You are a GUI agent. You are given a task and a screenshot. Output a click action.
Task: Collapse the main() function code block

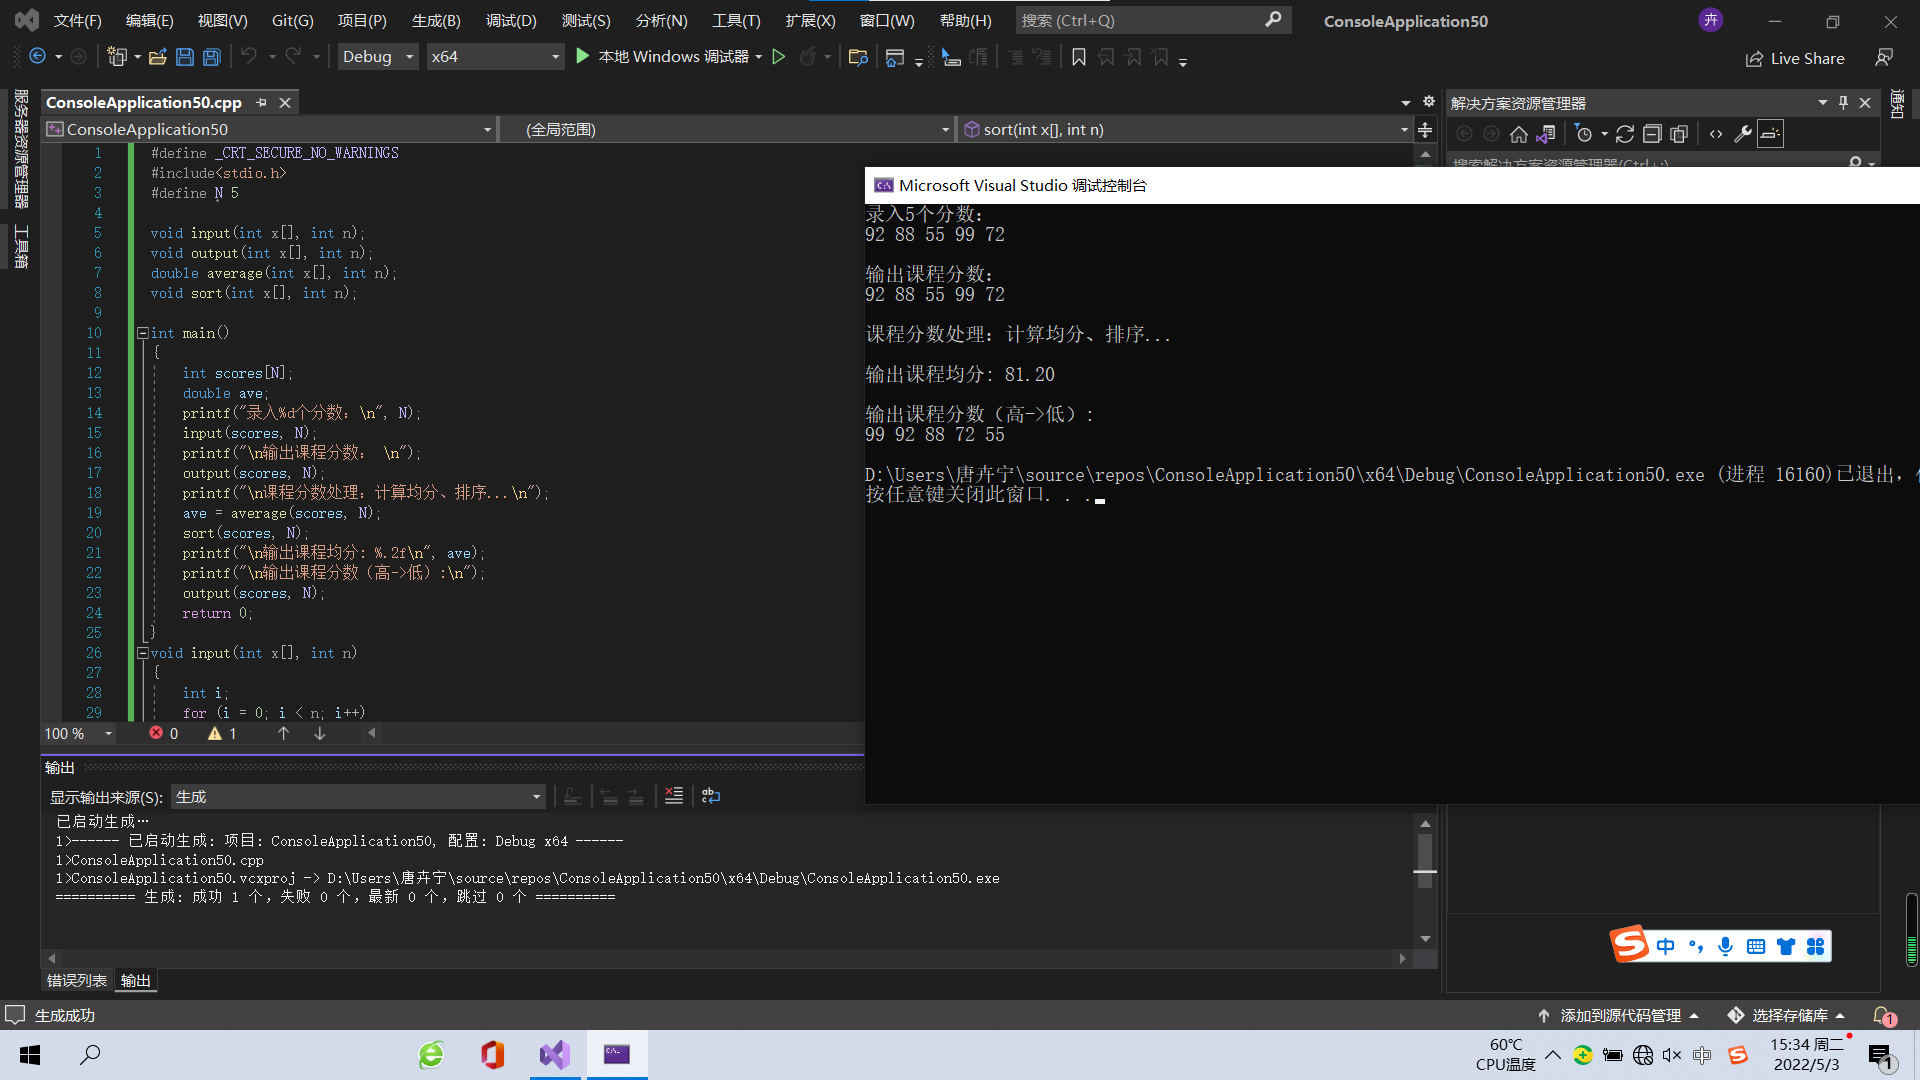point(143,333)
